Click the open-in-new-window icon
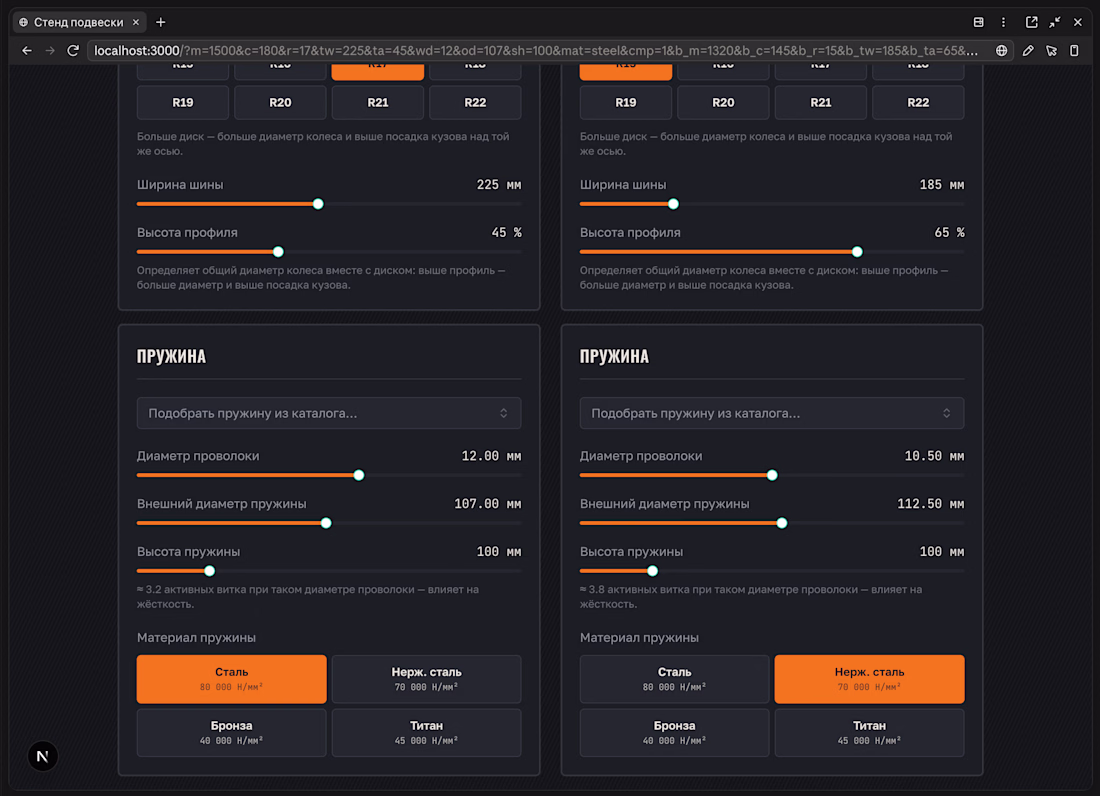This screenshot has height=796, width=1100. point(1031,22)
